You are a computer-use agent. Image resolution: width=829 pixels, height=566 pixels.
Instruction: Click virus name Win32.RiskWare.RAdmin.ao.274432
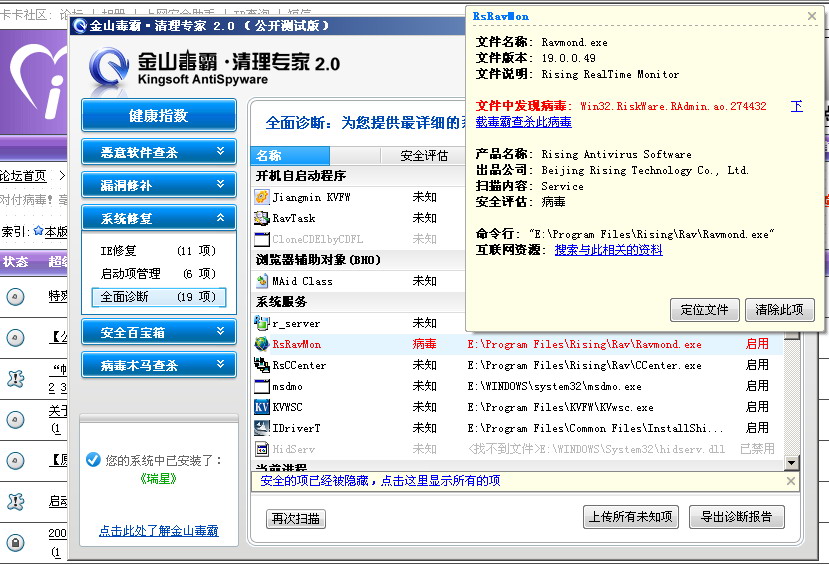coord(674,106)
